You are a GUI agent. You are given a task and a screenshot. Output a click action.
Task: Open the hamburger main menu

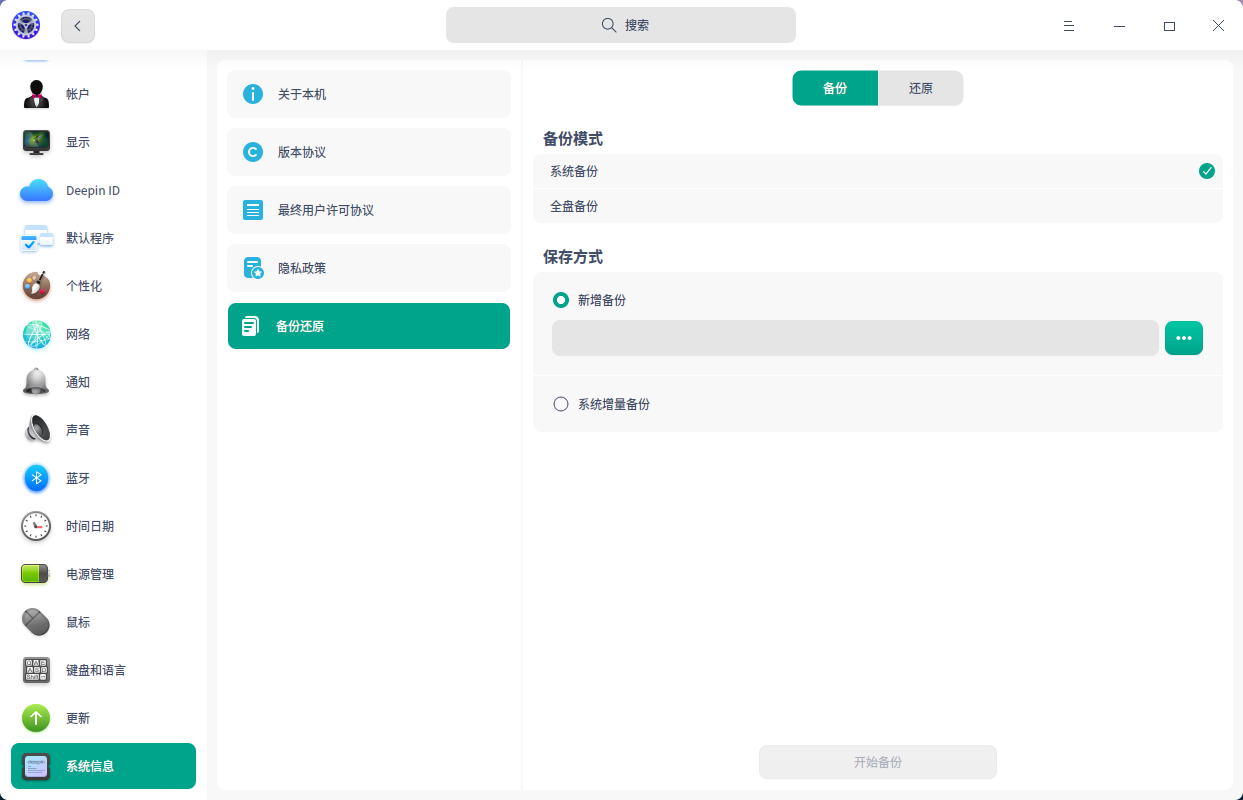point(1069,26)
